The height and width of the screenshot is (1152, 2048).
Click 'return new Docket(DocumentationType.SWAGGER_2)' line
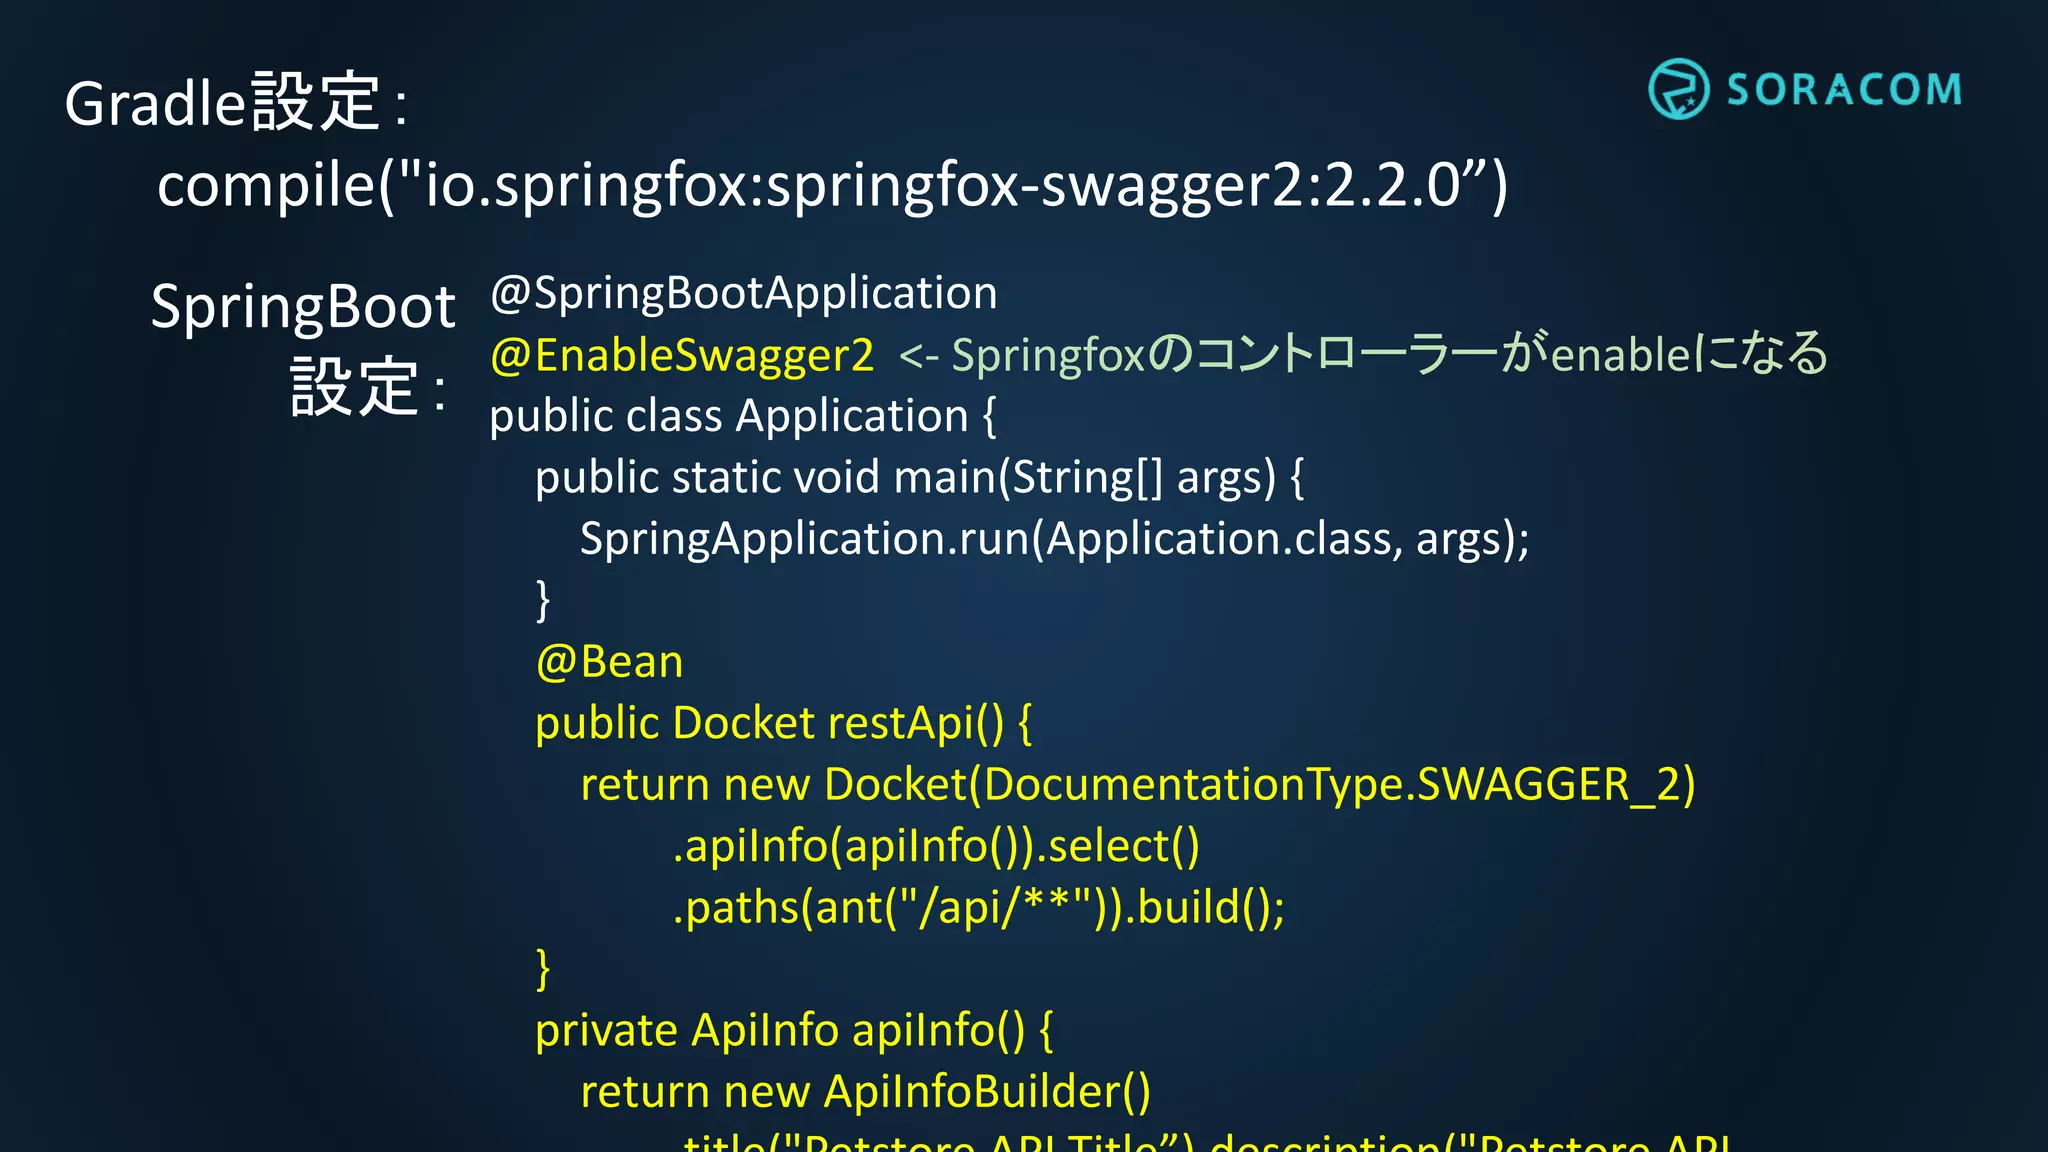coord(1138,785)
